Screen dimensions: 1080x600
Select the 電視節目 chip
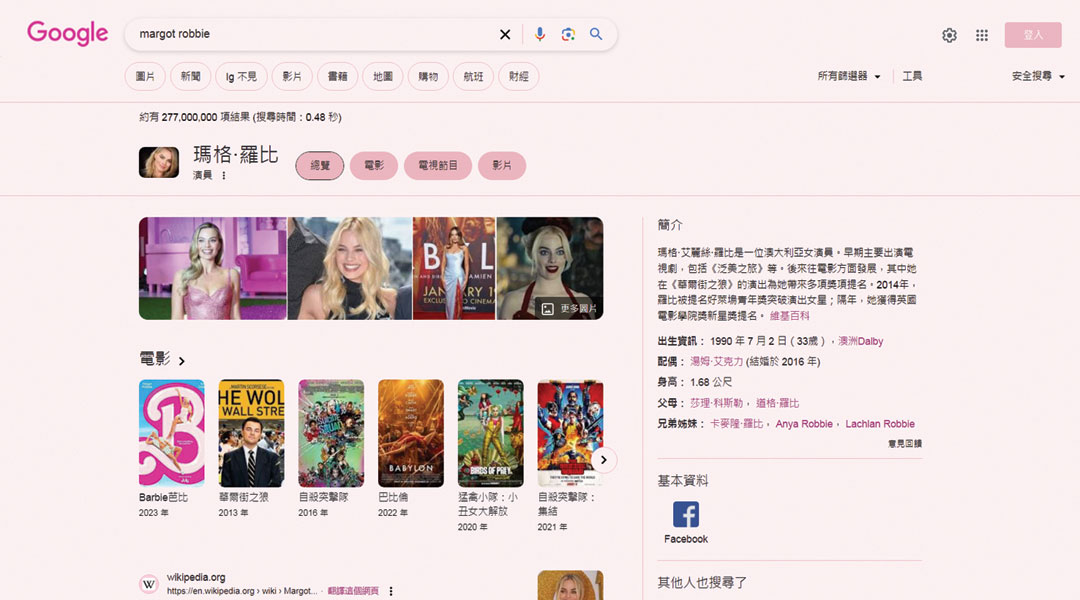438,165
